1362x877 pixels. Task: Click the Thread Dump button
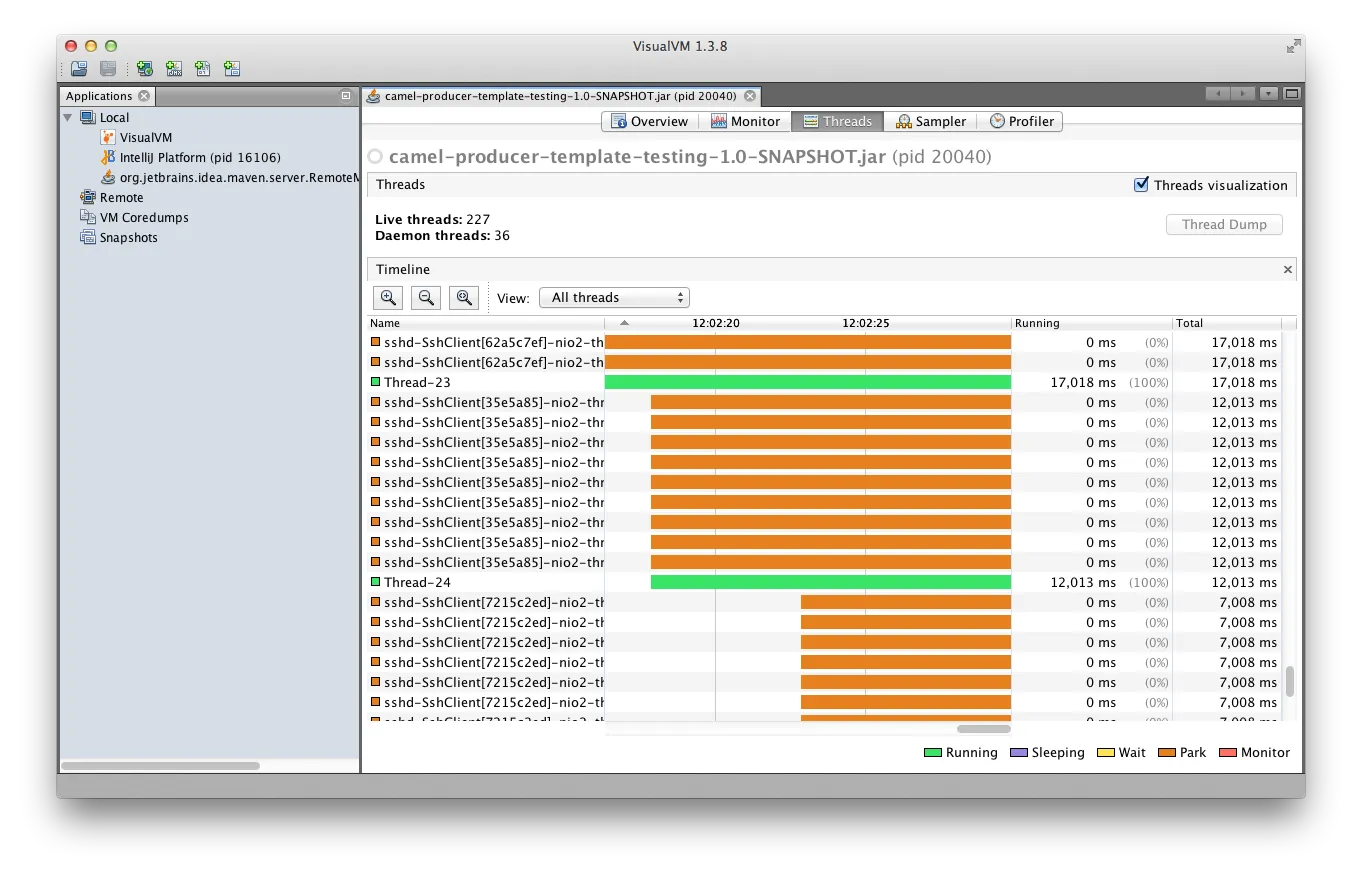point(1224,224)
